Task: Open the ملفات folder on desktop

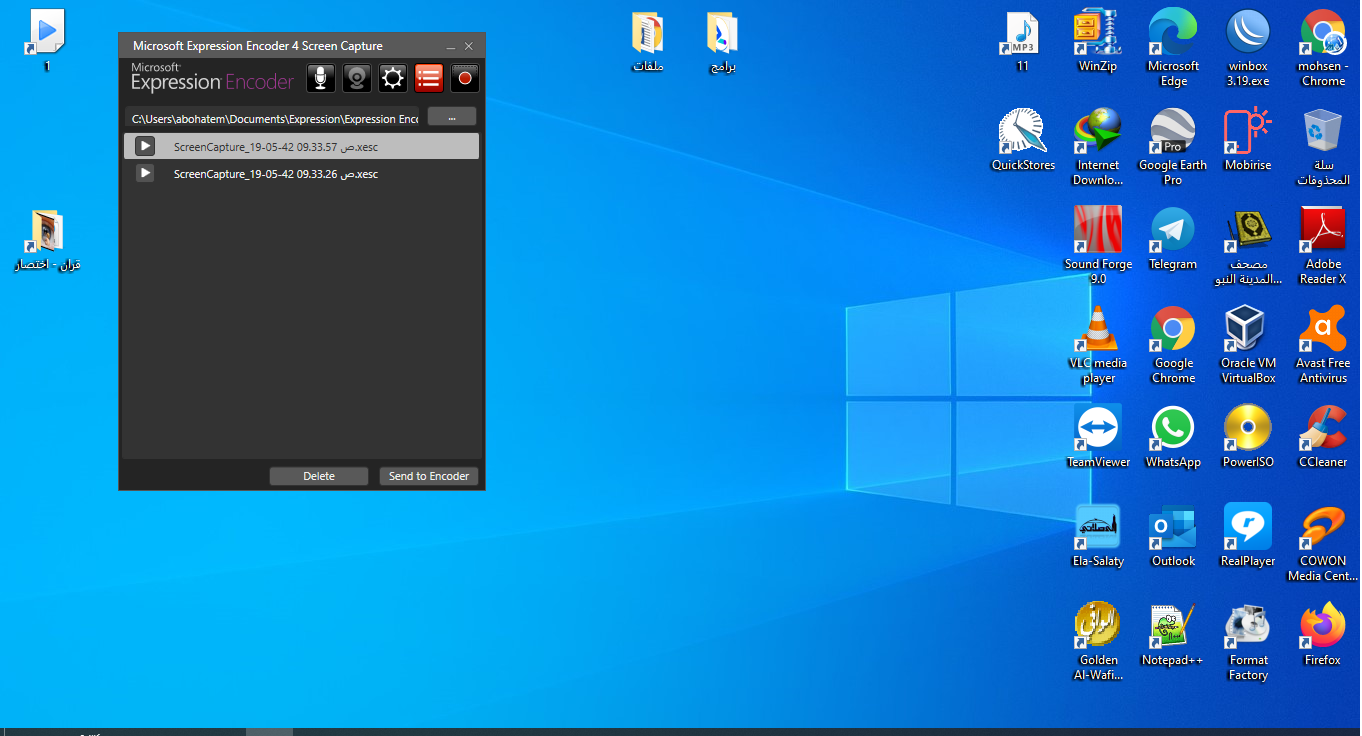Action: pos(648,42)
